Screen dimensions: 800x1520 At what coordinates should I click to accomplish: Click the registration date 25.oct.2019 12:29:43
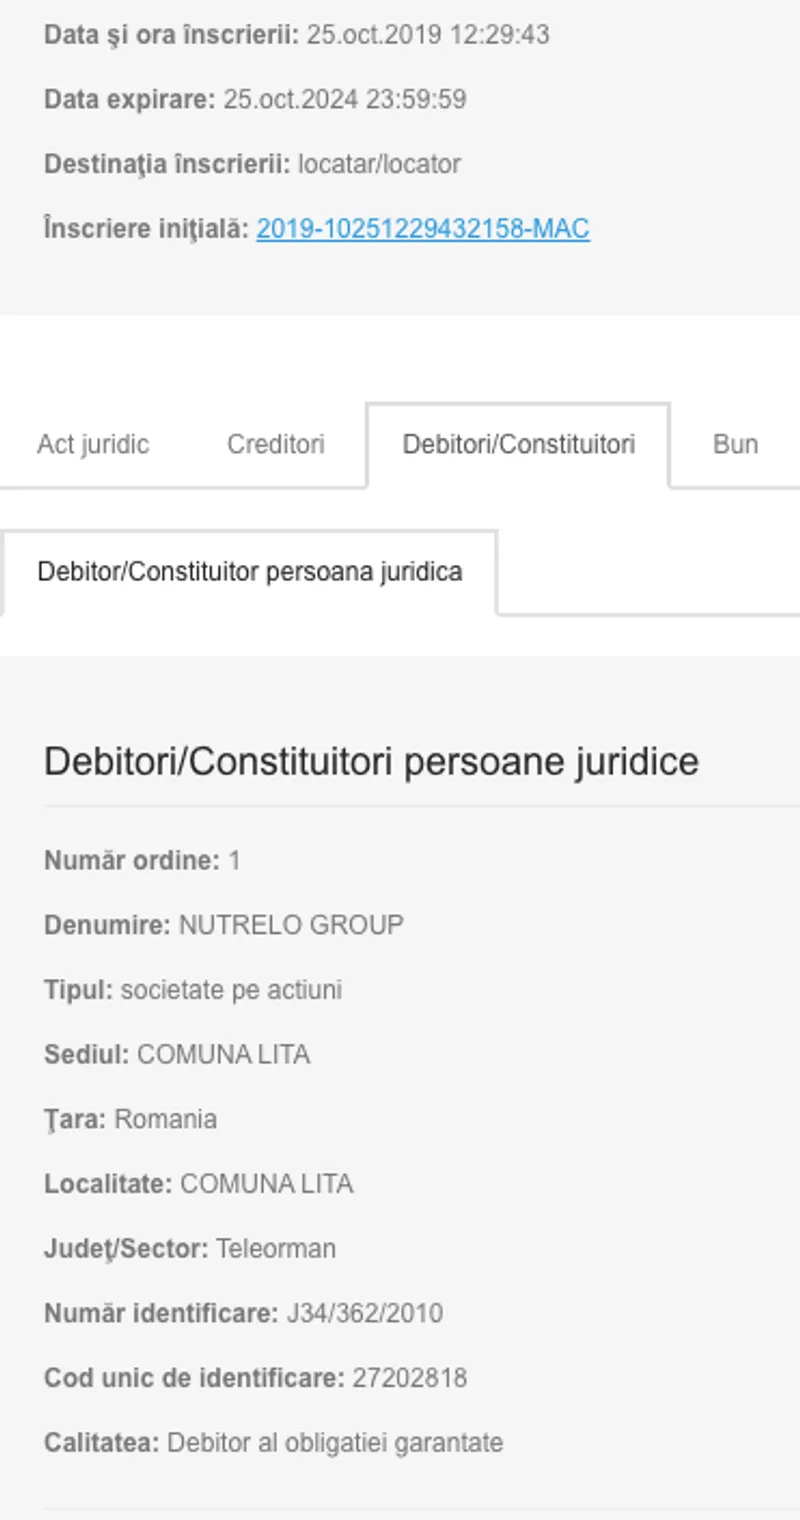click(428, 35)
